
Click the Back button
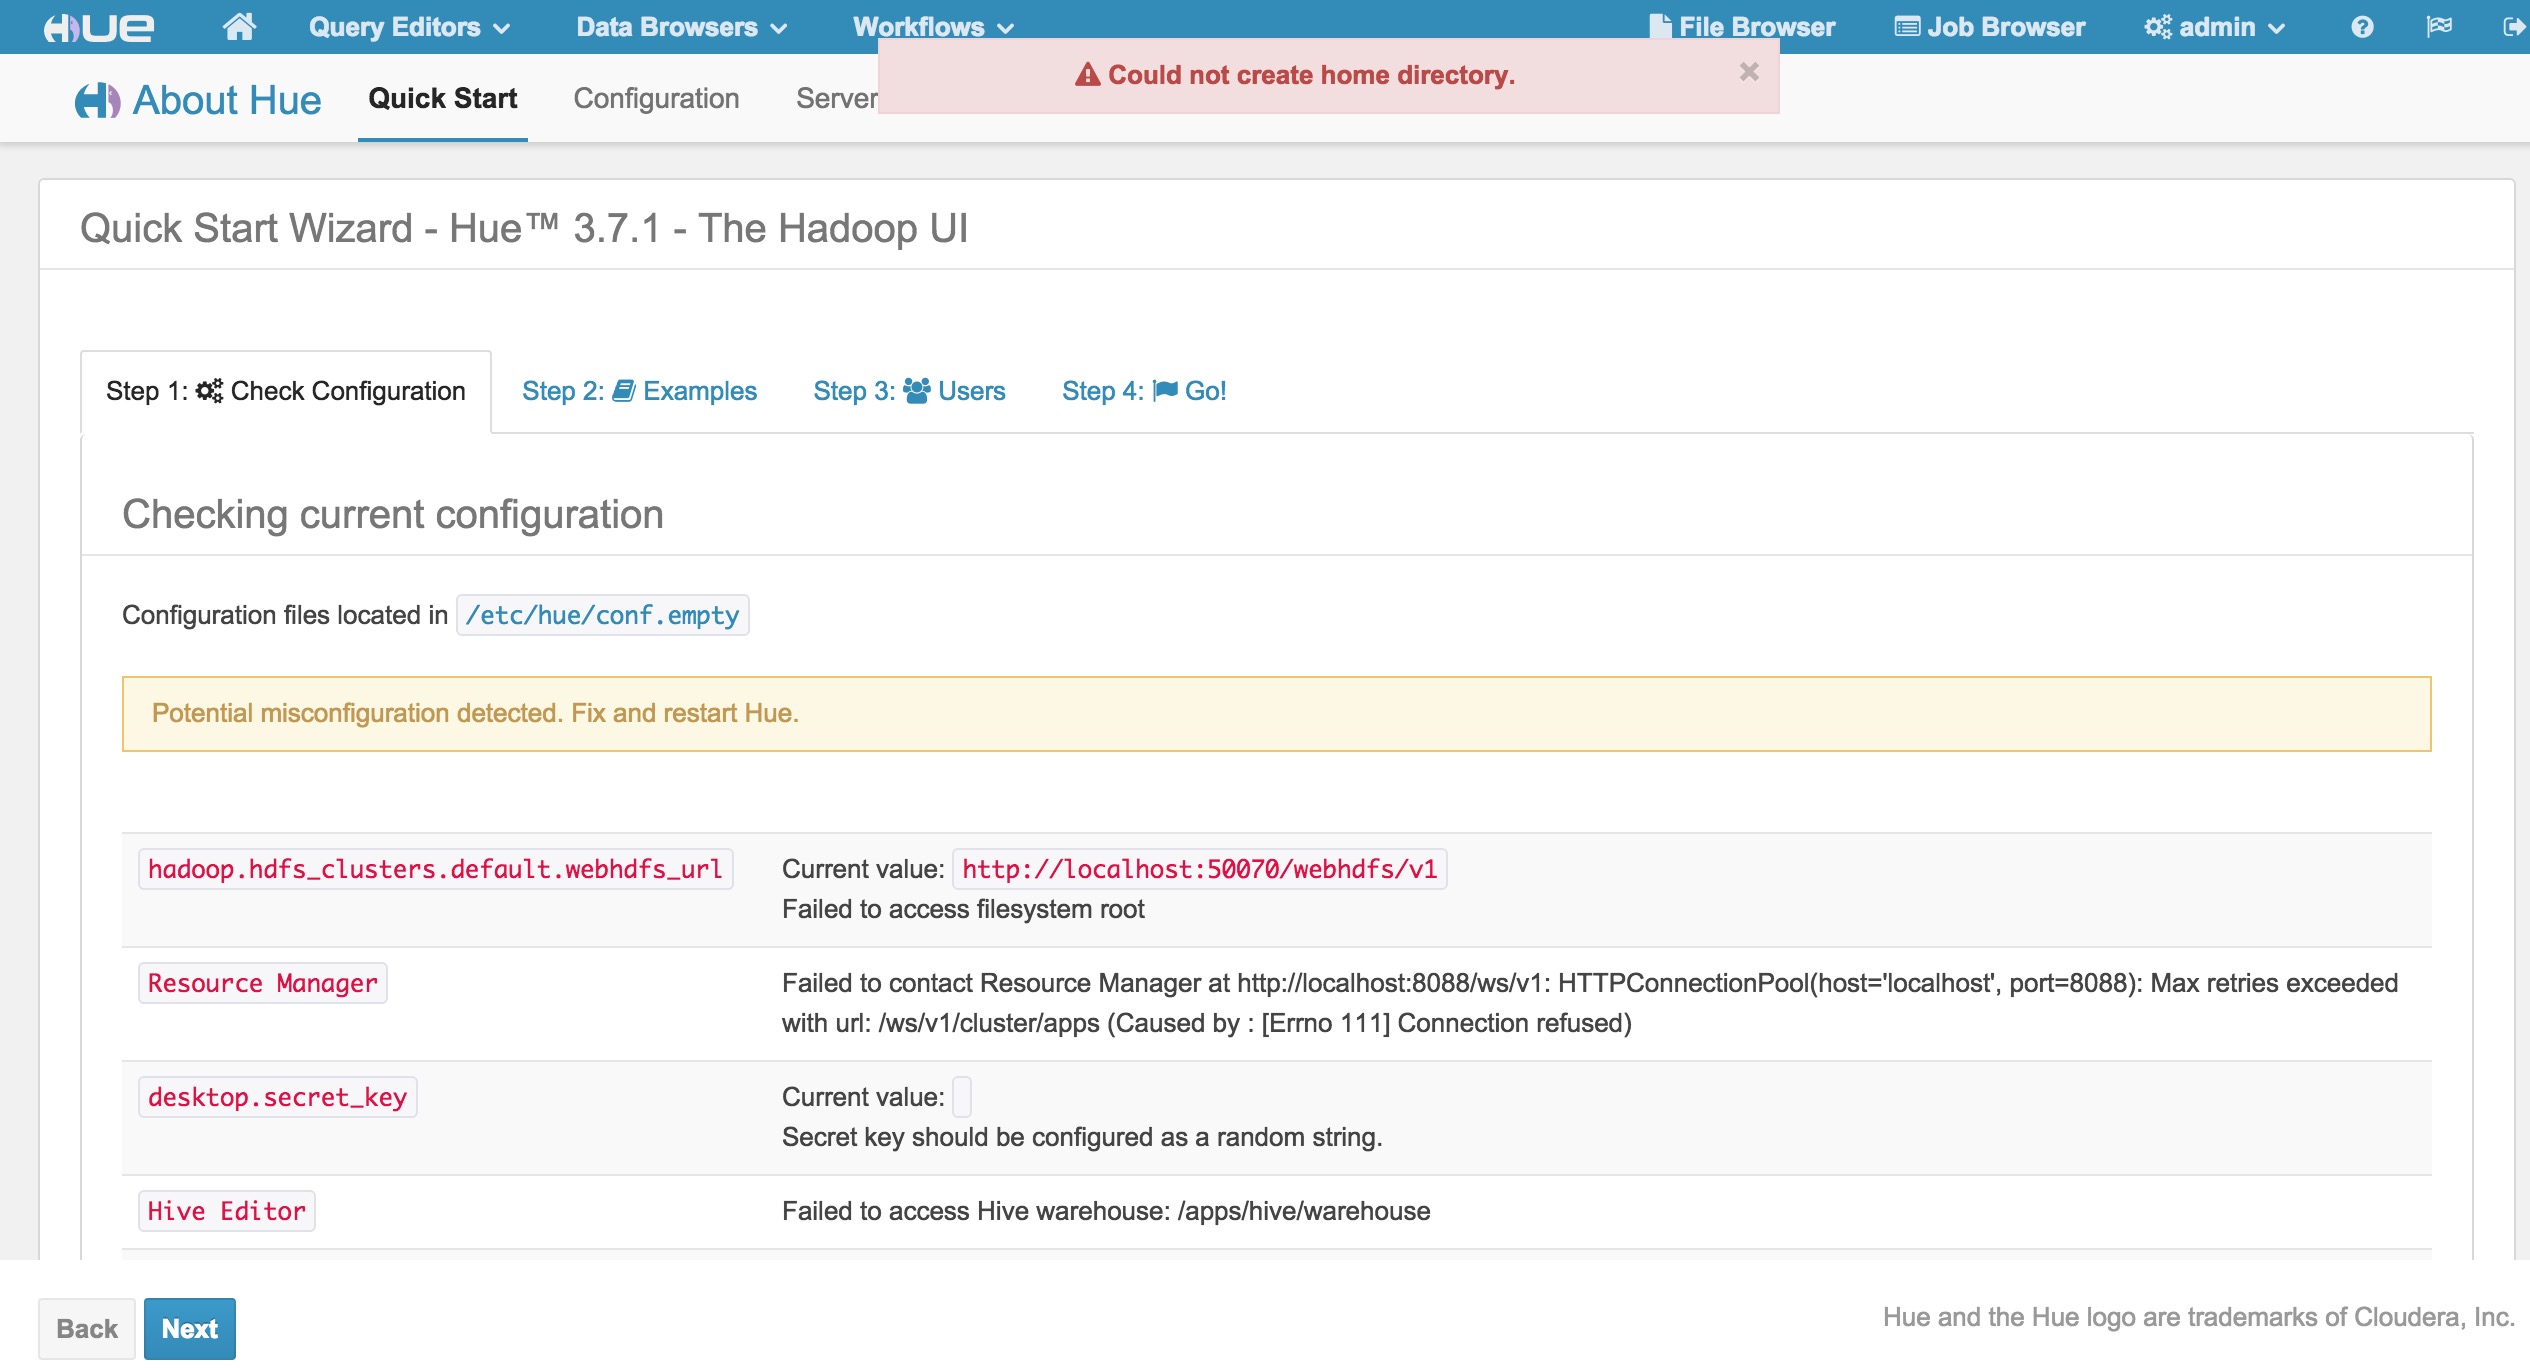tap(87, 1328)
